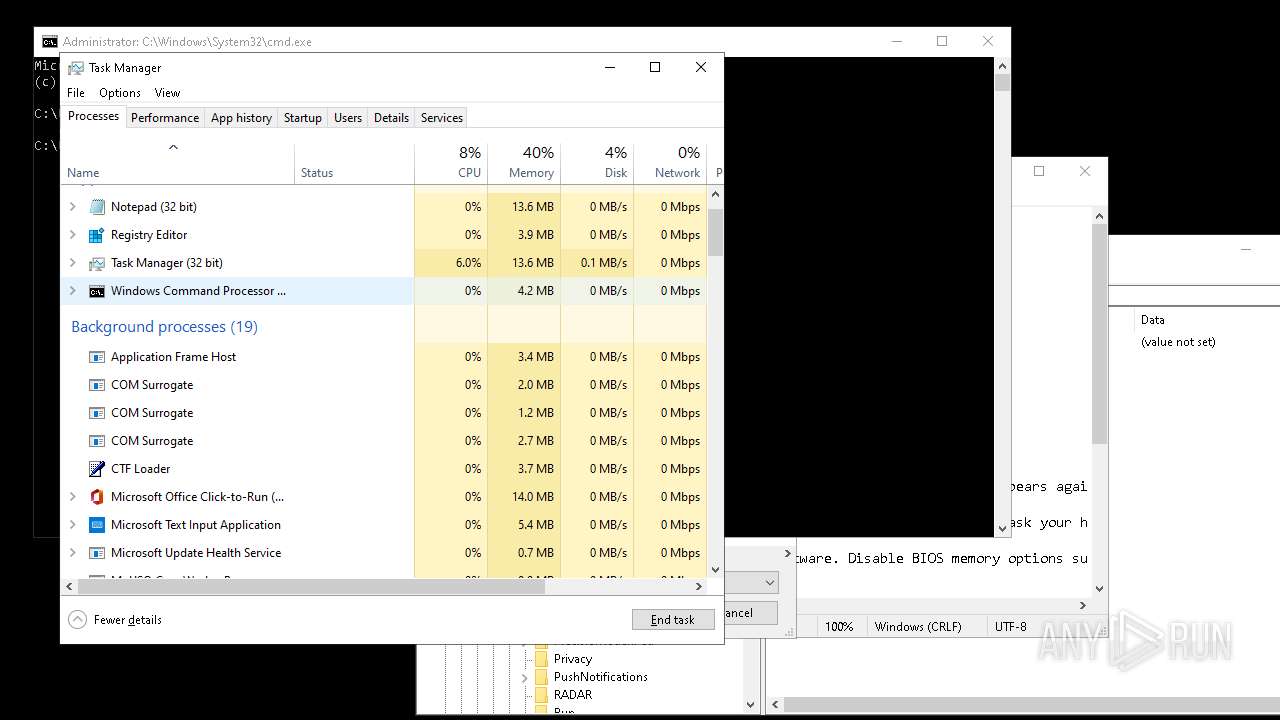Expand Microsoft Update Health Service group
This screenshot has height=720, width=1280.
pos(72,553)
